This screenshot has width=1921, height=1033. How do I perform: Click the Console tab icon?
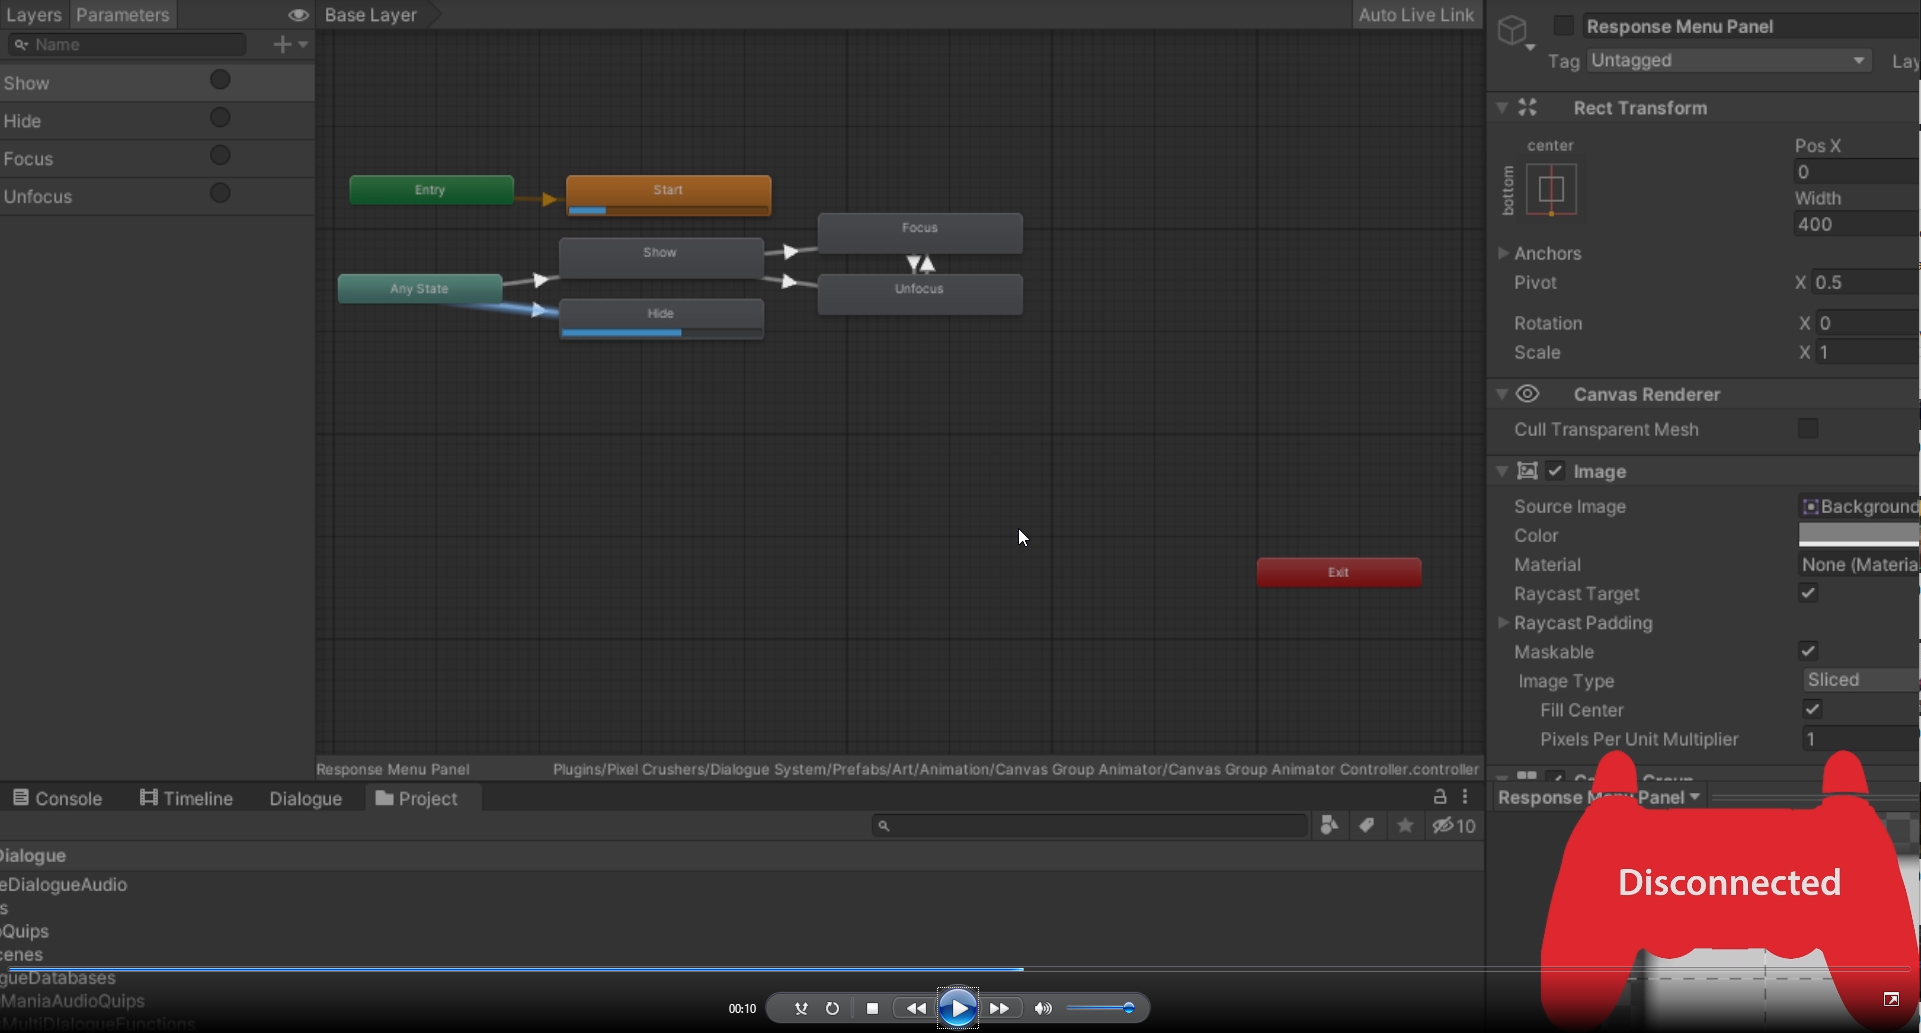coord(21,797)
